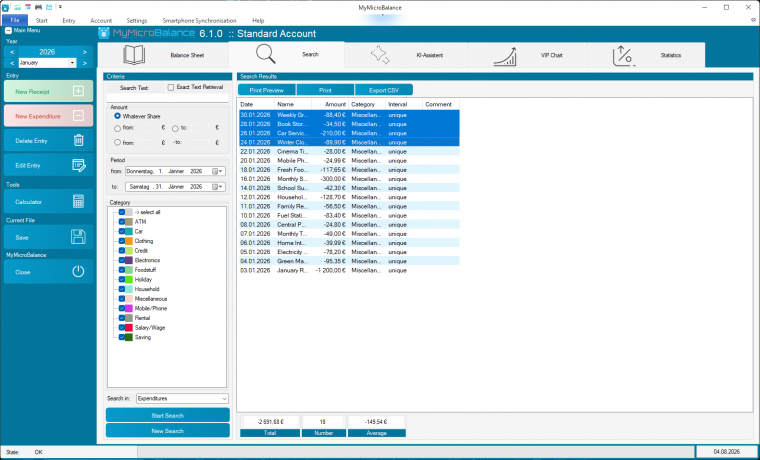This screenshot has width=760, height=460.
Task: Click the Start Search button
Action: [168, 415]
